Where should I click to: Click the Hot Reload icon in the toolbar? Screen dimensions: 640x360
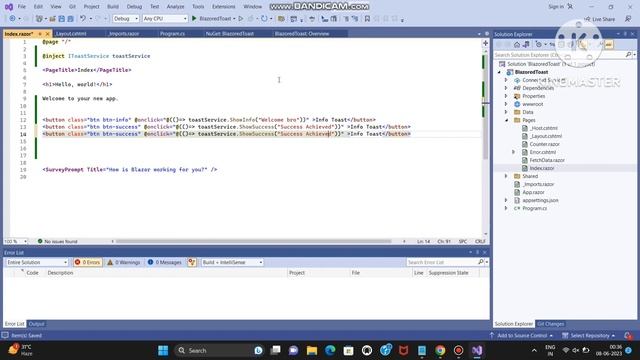264,18
